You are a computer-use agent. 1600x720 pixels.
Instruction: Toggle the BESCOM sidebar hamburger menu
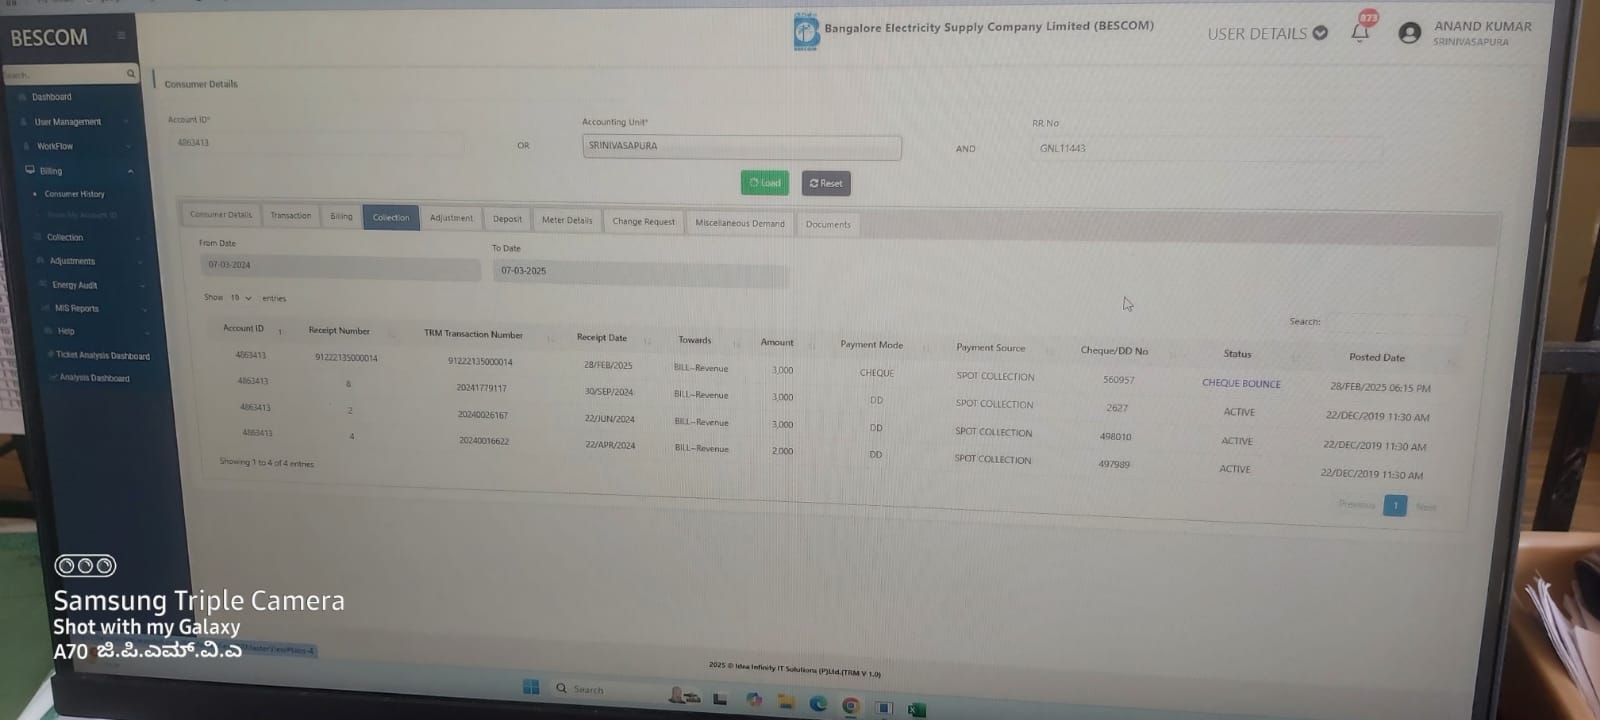click(121, 36)
